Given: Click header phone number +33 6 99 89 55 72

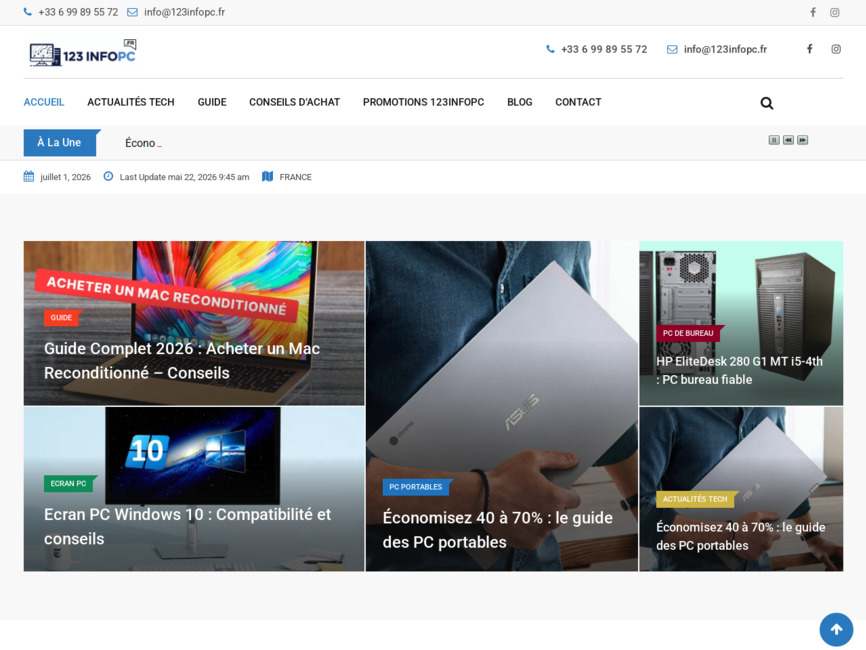Looking at the screenshot, I should [x=604, y=49].
